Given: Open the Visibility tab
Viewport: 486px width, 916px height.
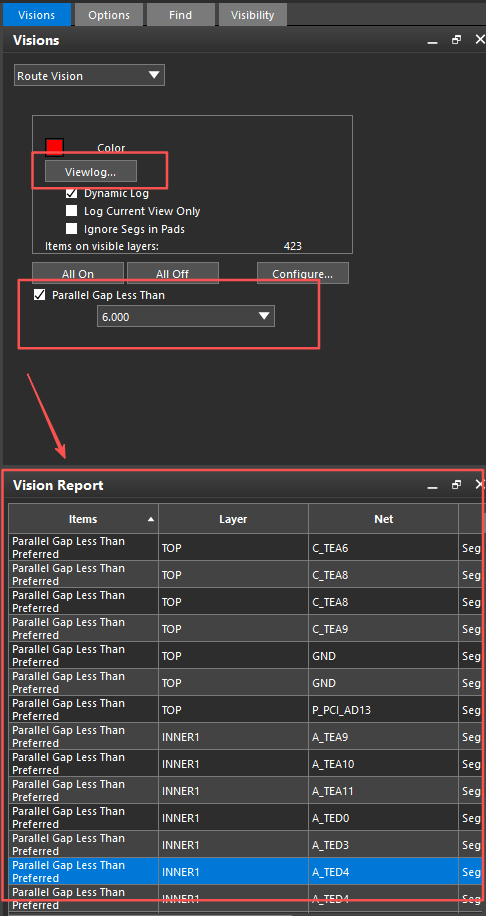Looking at the screenshot, I should 252,15.
